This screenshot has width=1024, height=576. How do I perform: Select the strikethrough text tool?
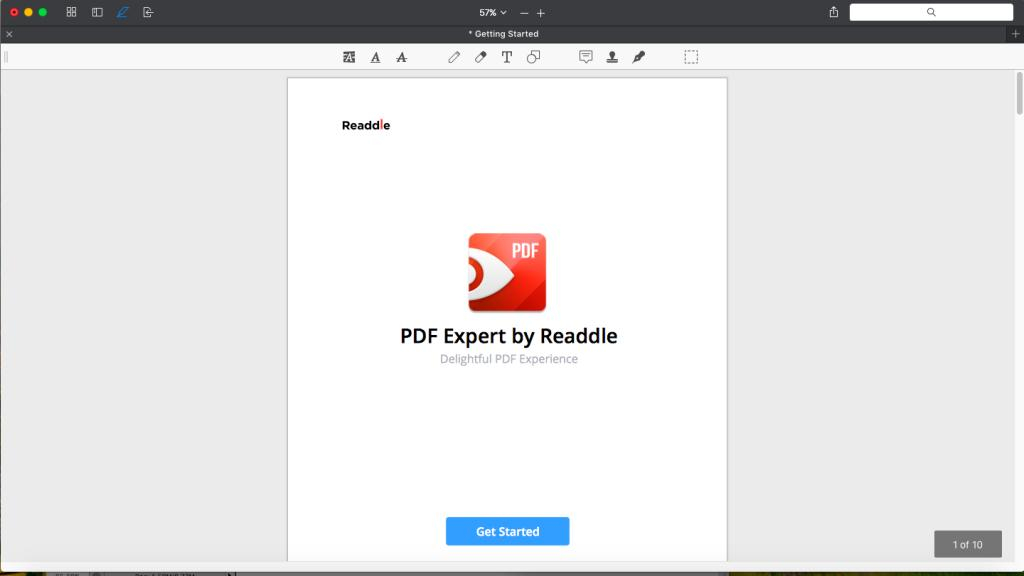click(x=401, y=57)
